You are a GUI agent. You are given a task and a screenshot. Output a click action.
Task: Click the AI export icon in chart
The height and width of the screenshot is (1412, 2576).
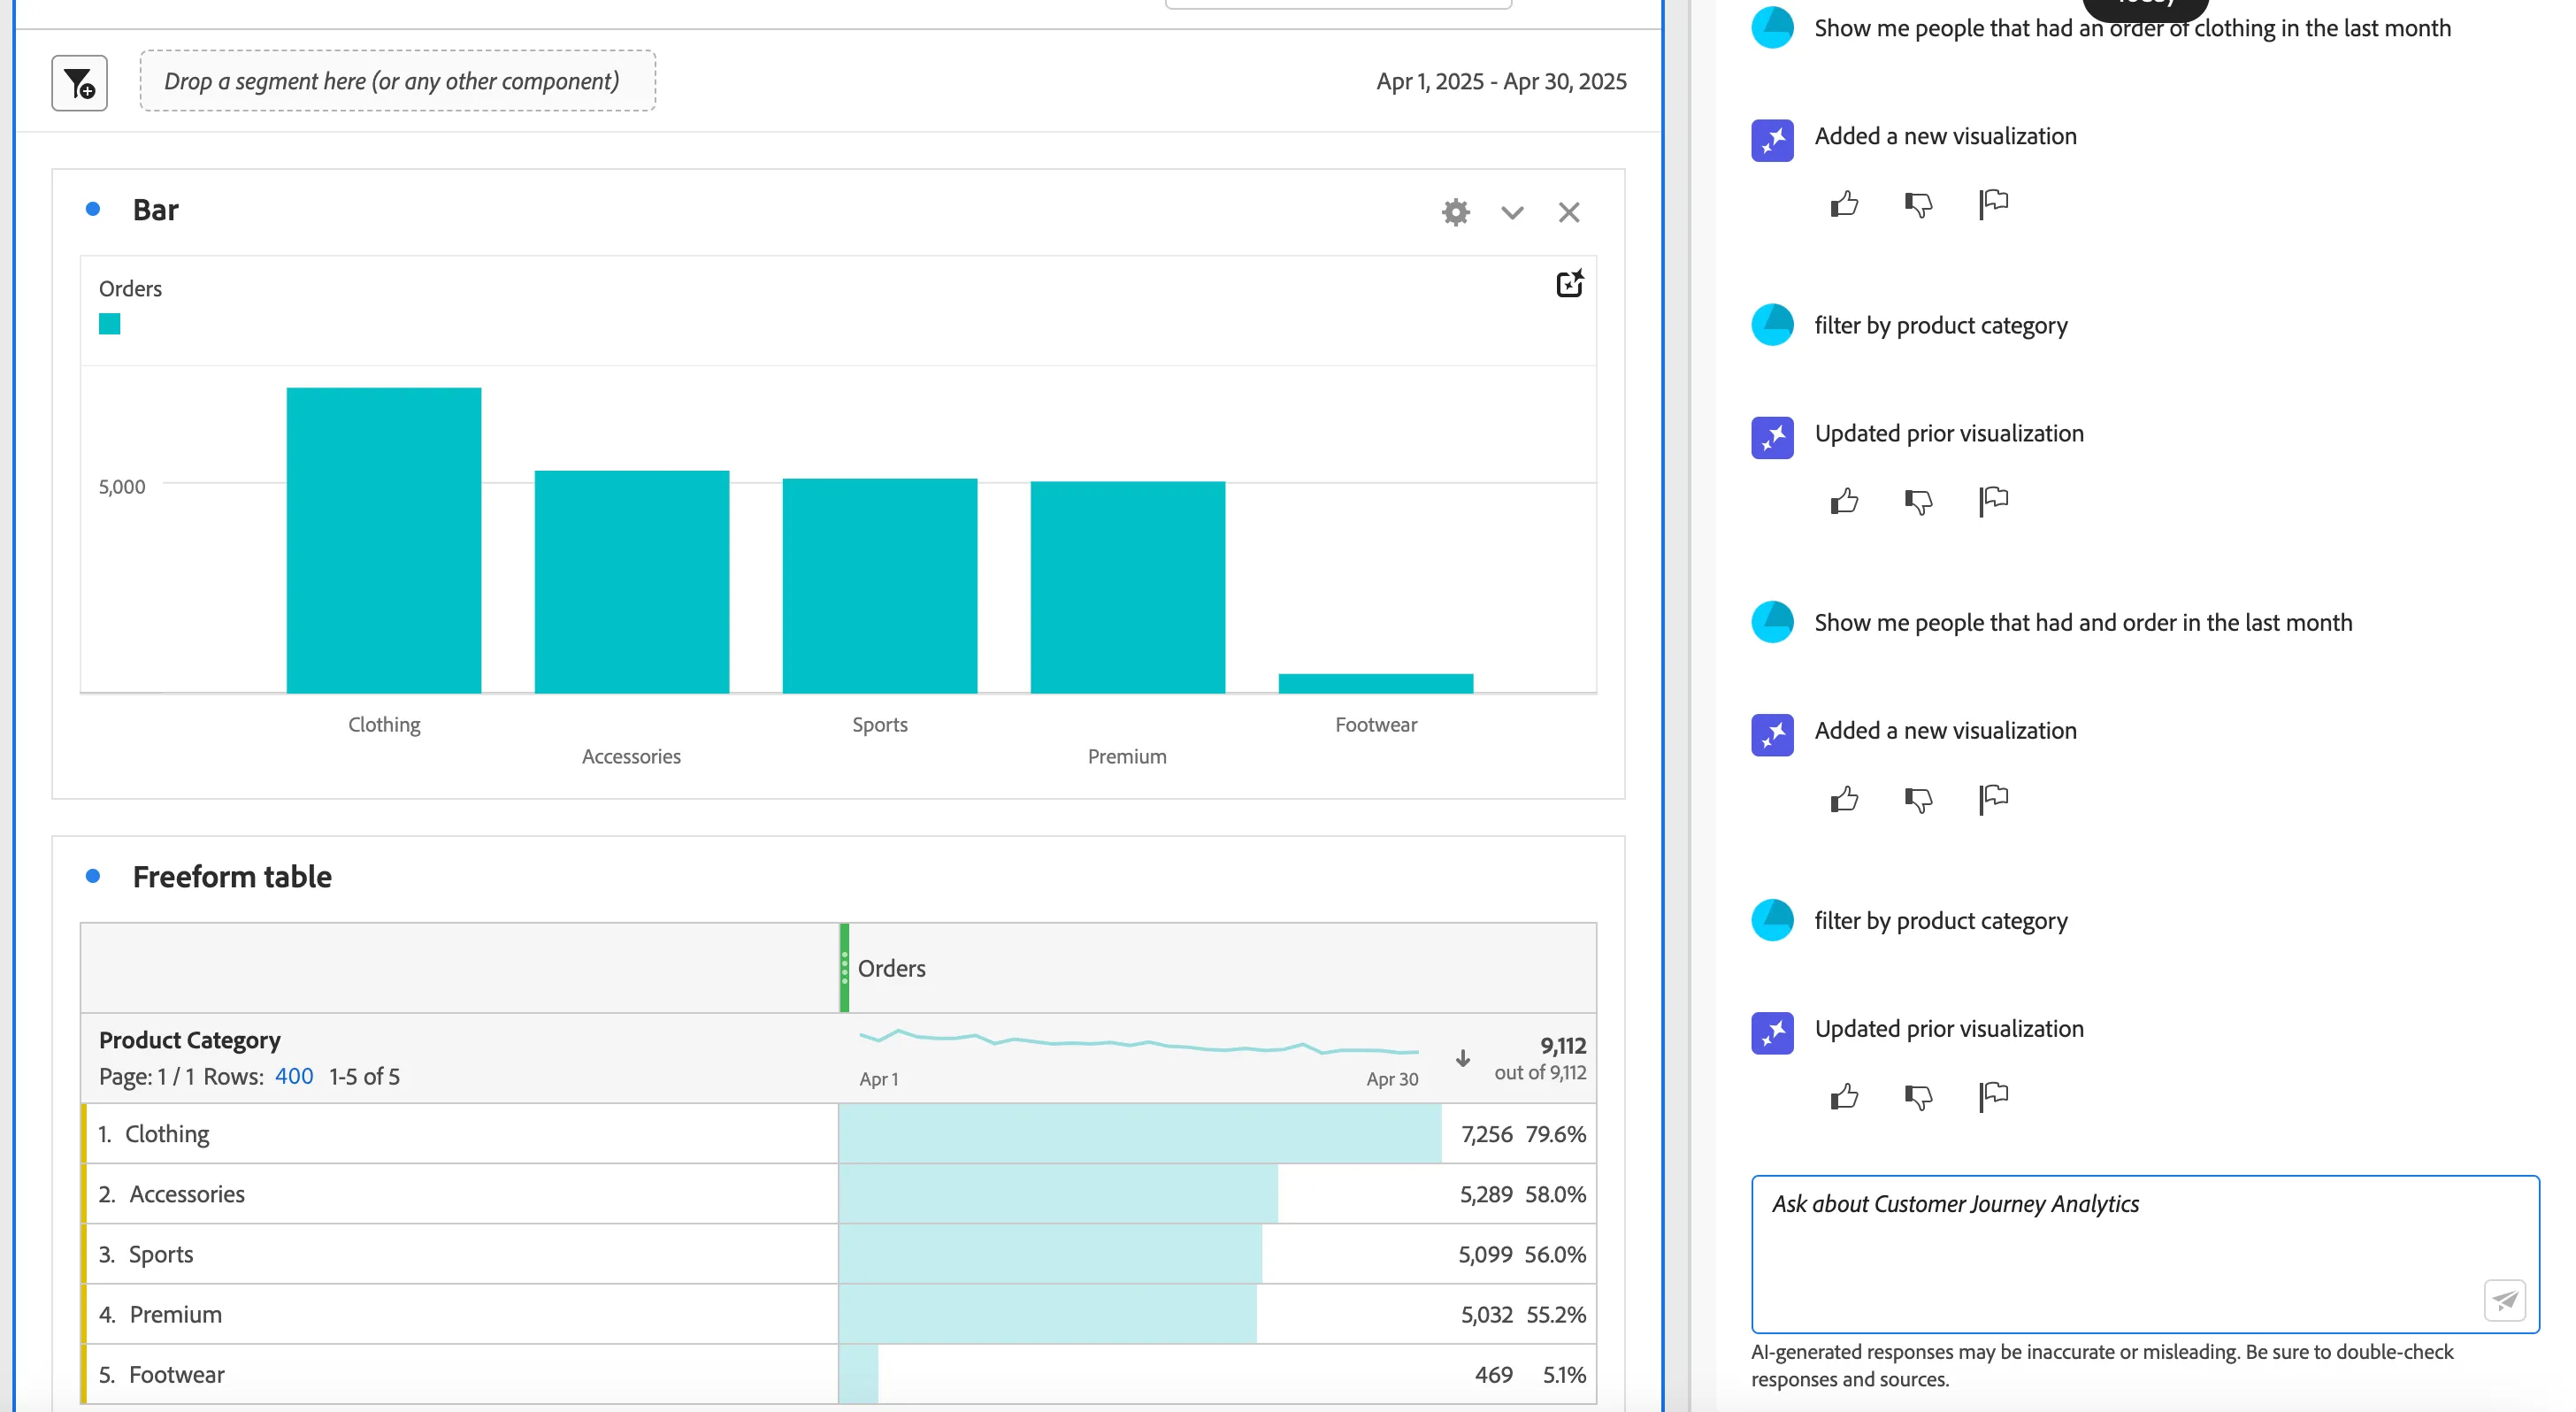click(x=1570, y=284)
